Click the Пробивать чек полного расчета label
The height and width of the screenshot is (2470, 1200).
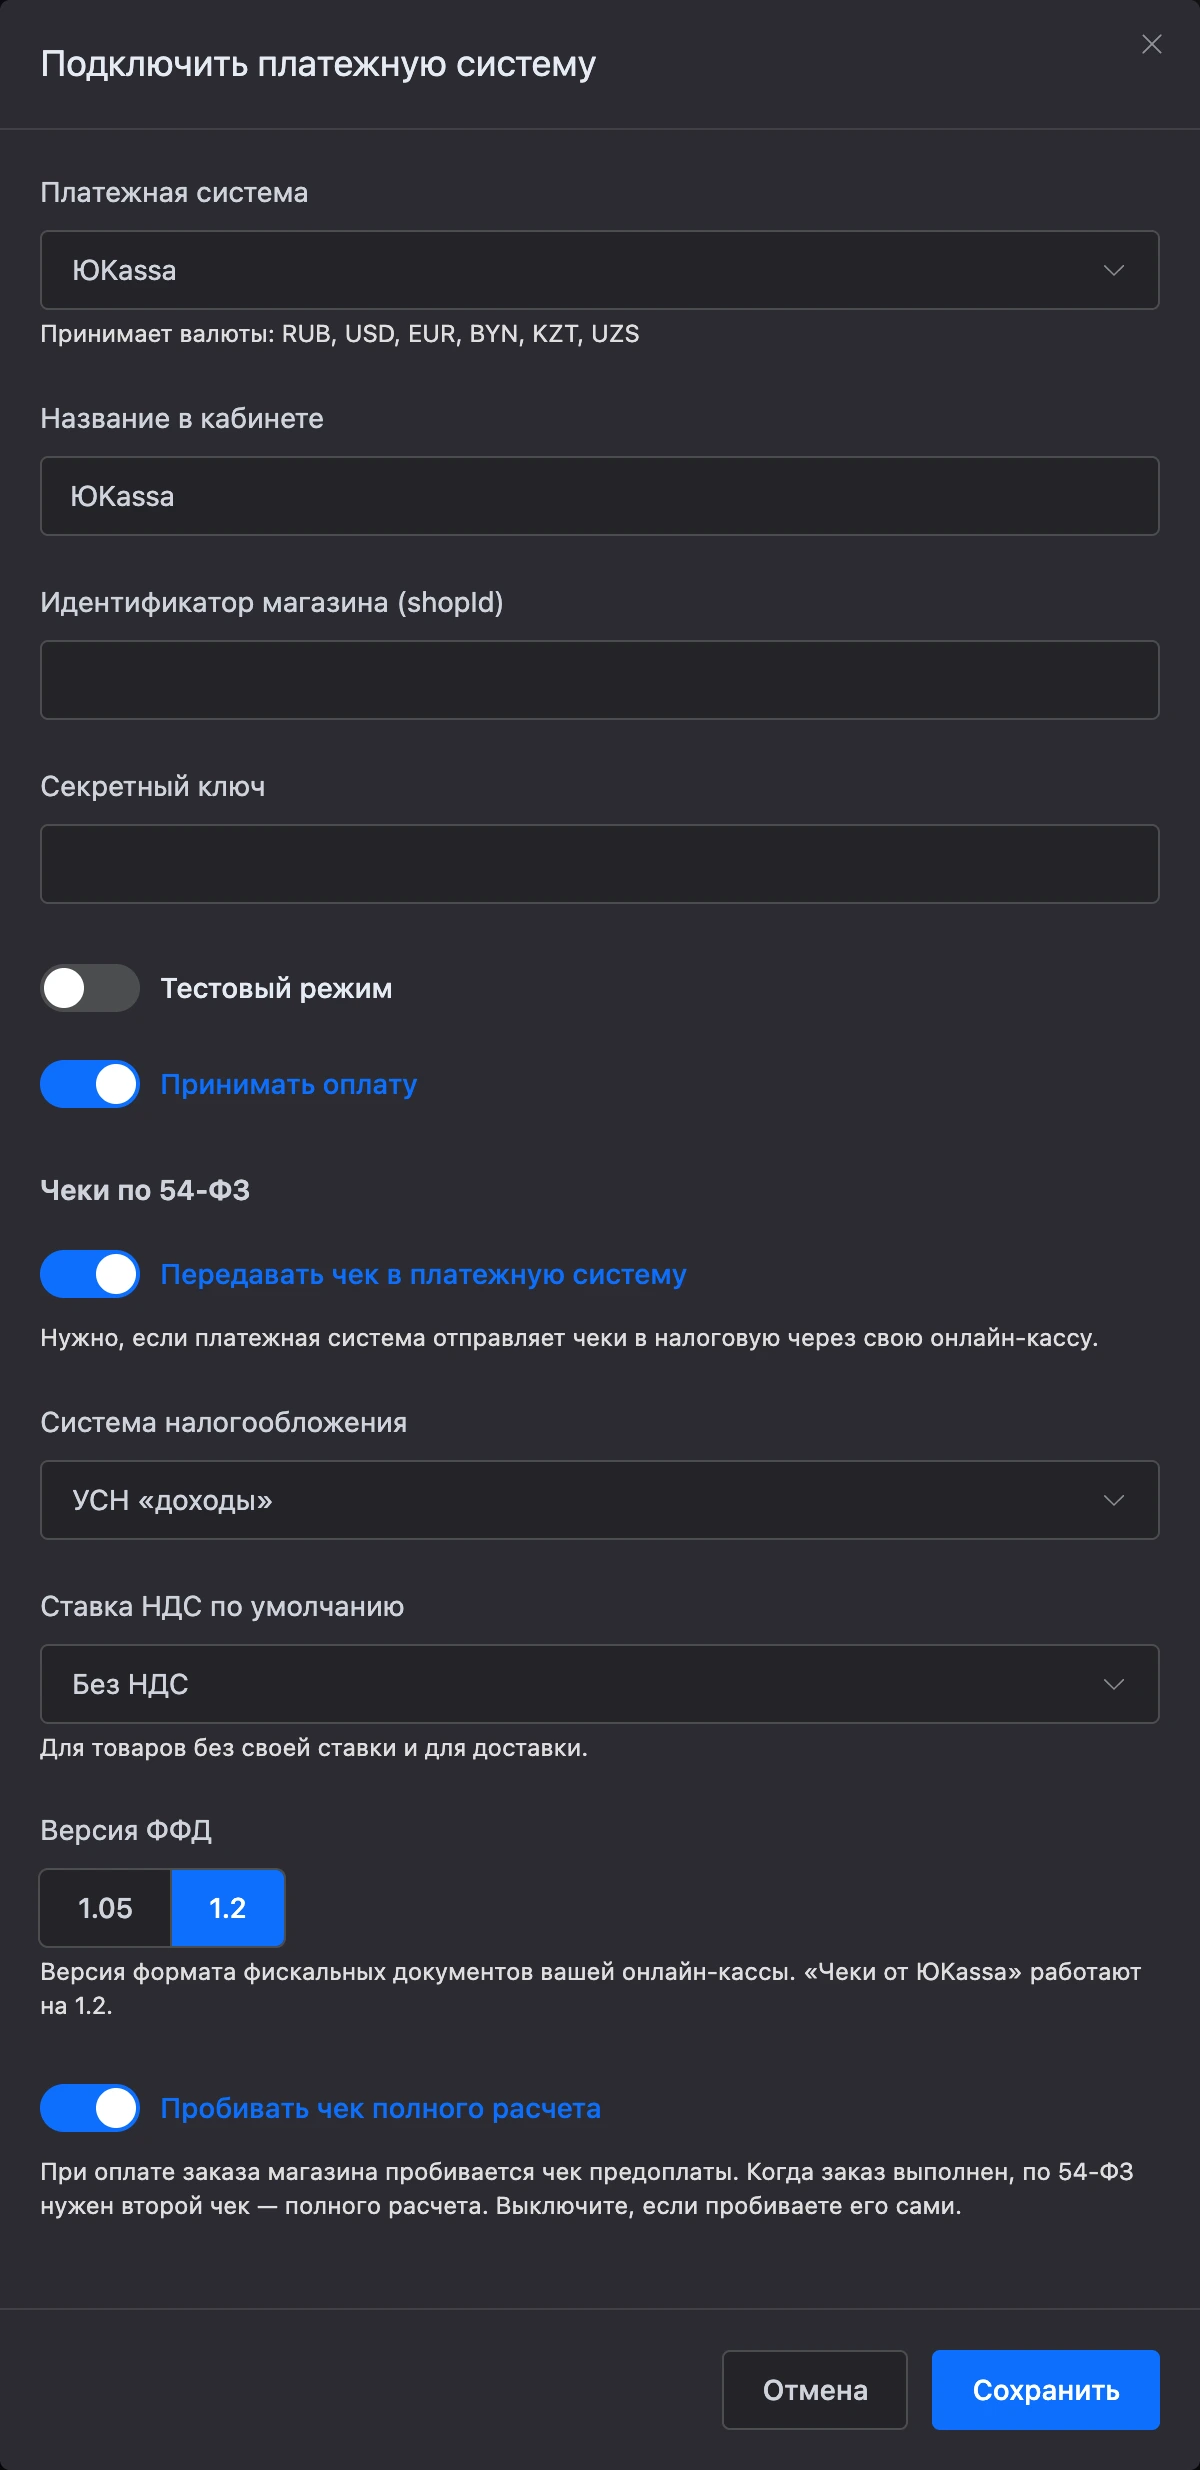tap(381, 2108)
